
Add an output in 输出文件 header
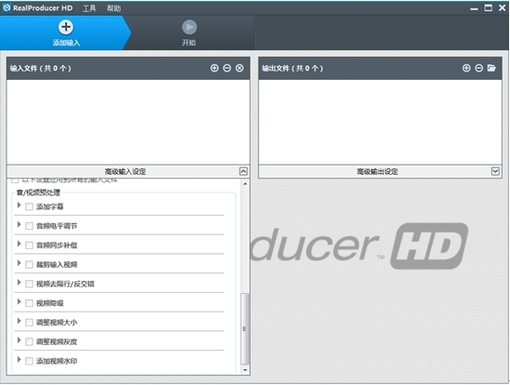point(466,68)
